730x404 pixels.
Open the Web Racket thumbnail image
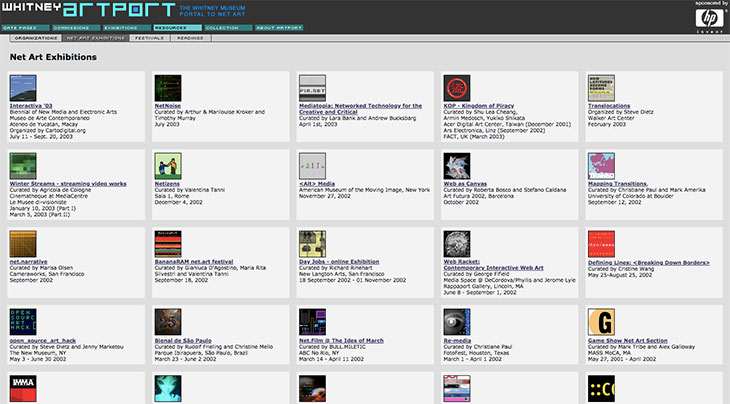point(457,244)
